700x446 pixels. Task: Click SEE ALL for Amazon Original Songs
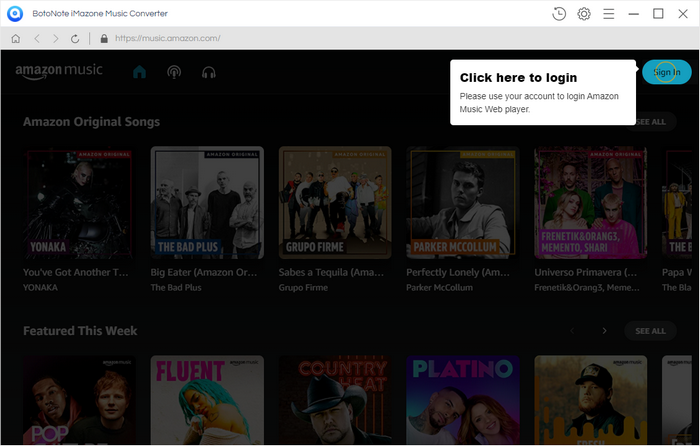click(x=650, y=122)
